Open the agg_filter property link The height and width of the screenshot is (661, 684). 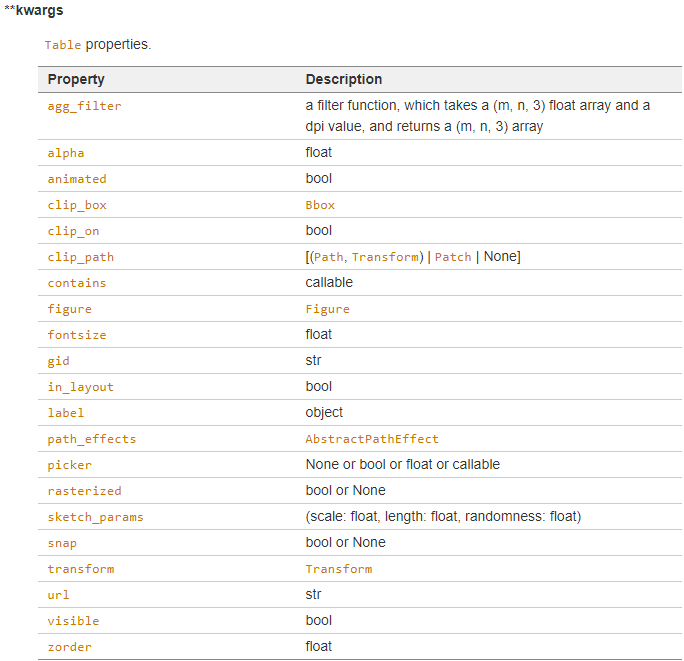(84, 106)
